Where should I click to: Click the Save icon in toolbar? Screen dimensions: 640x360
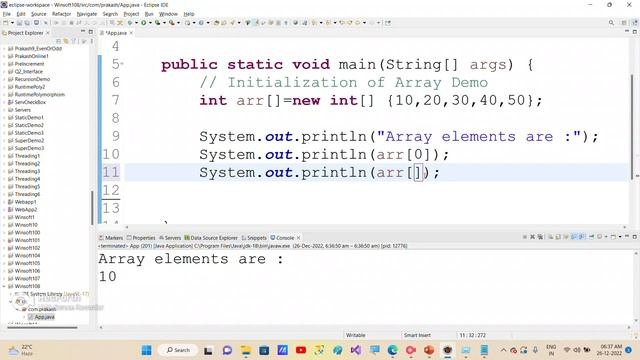point(19,23)
